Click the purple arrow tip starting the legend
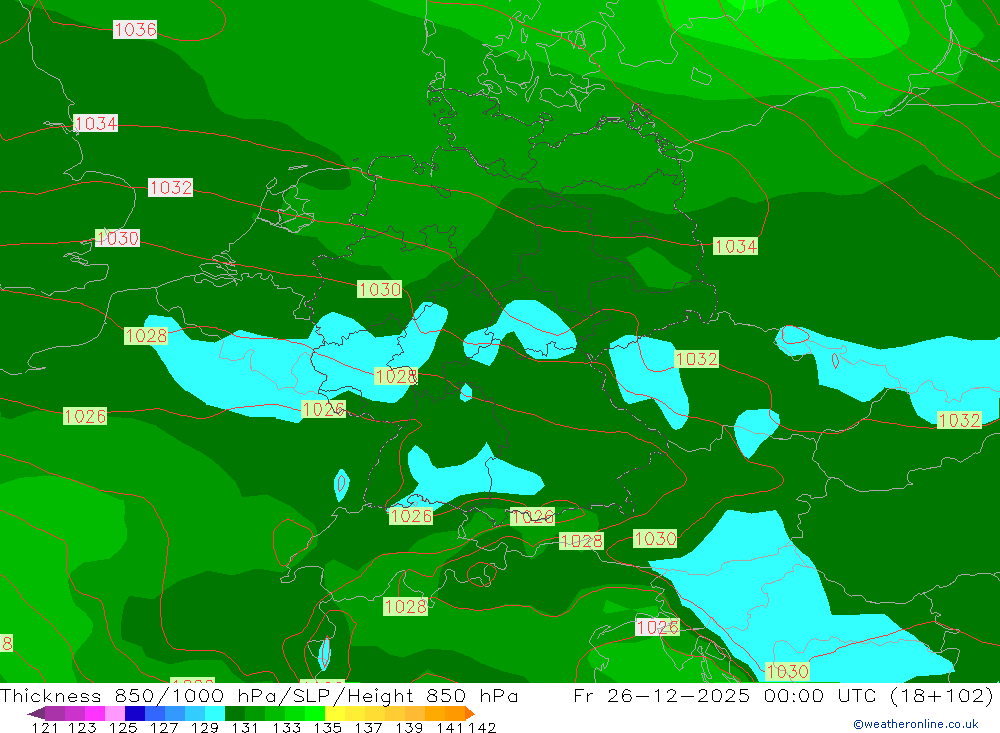1000x733 pixels. (36, 713)
